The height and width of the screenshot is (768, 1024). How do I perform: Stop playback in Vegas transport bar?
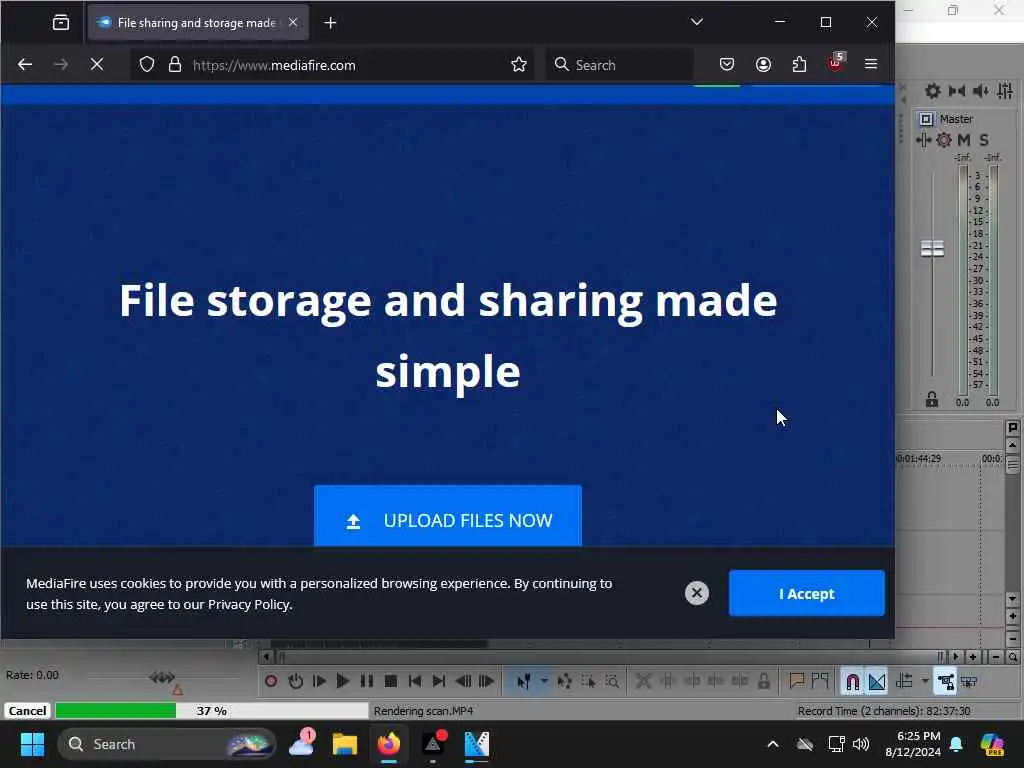click(x=391, y=681)
